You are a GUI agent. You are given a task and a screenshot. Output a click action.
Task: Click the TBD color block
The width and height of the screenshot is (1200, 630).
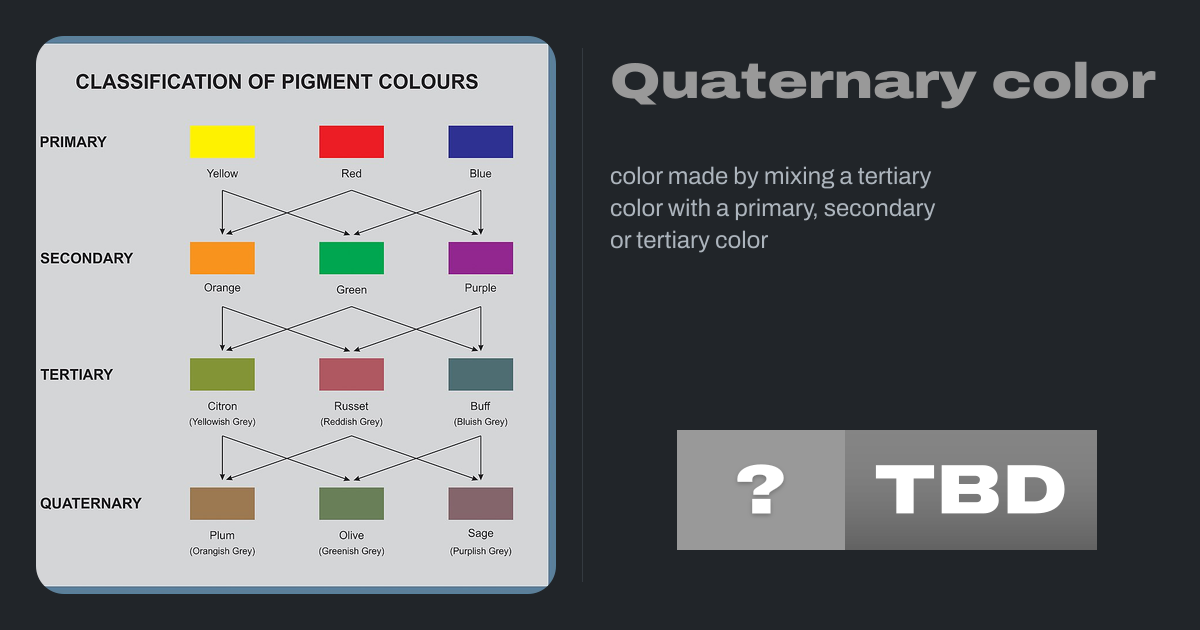[x=970, y=490]
